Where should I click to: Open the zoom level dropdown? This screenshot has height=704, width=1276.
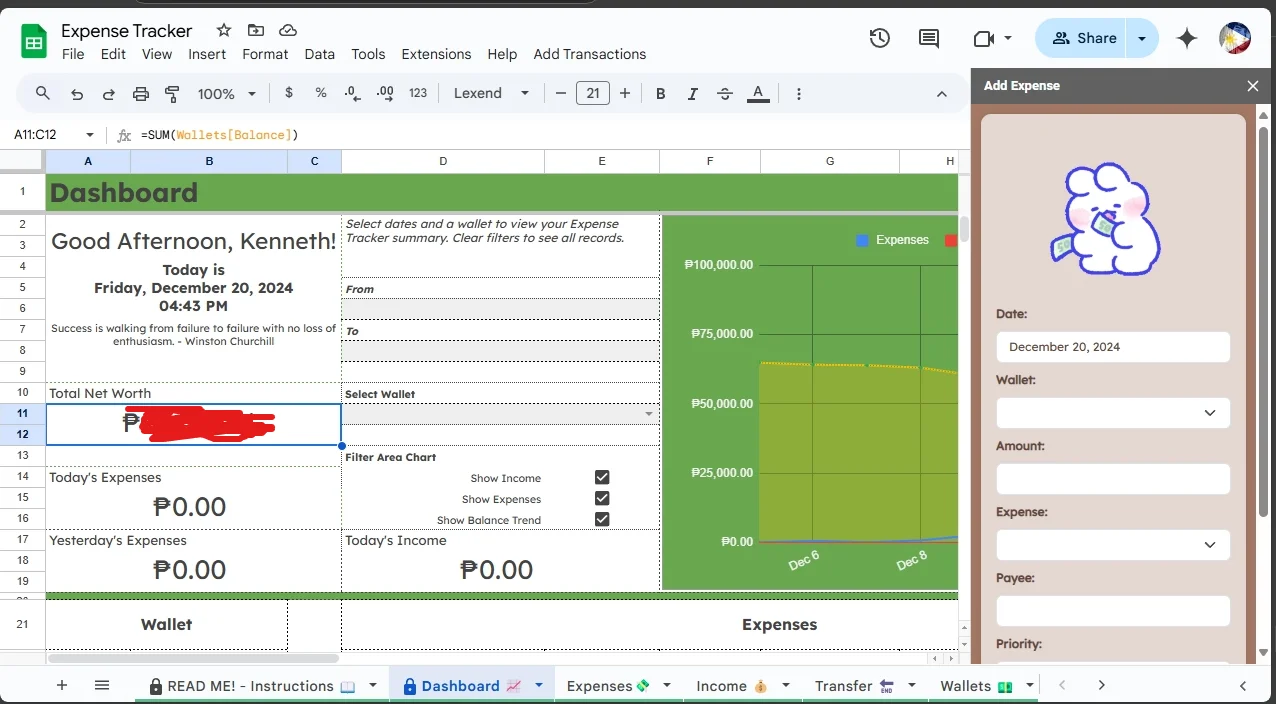click(227, 93)
